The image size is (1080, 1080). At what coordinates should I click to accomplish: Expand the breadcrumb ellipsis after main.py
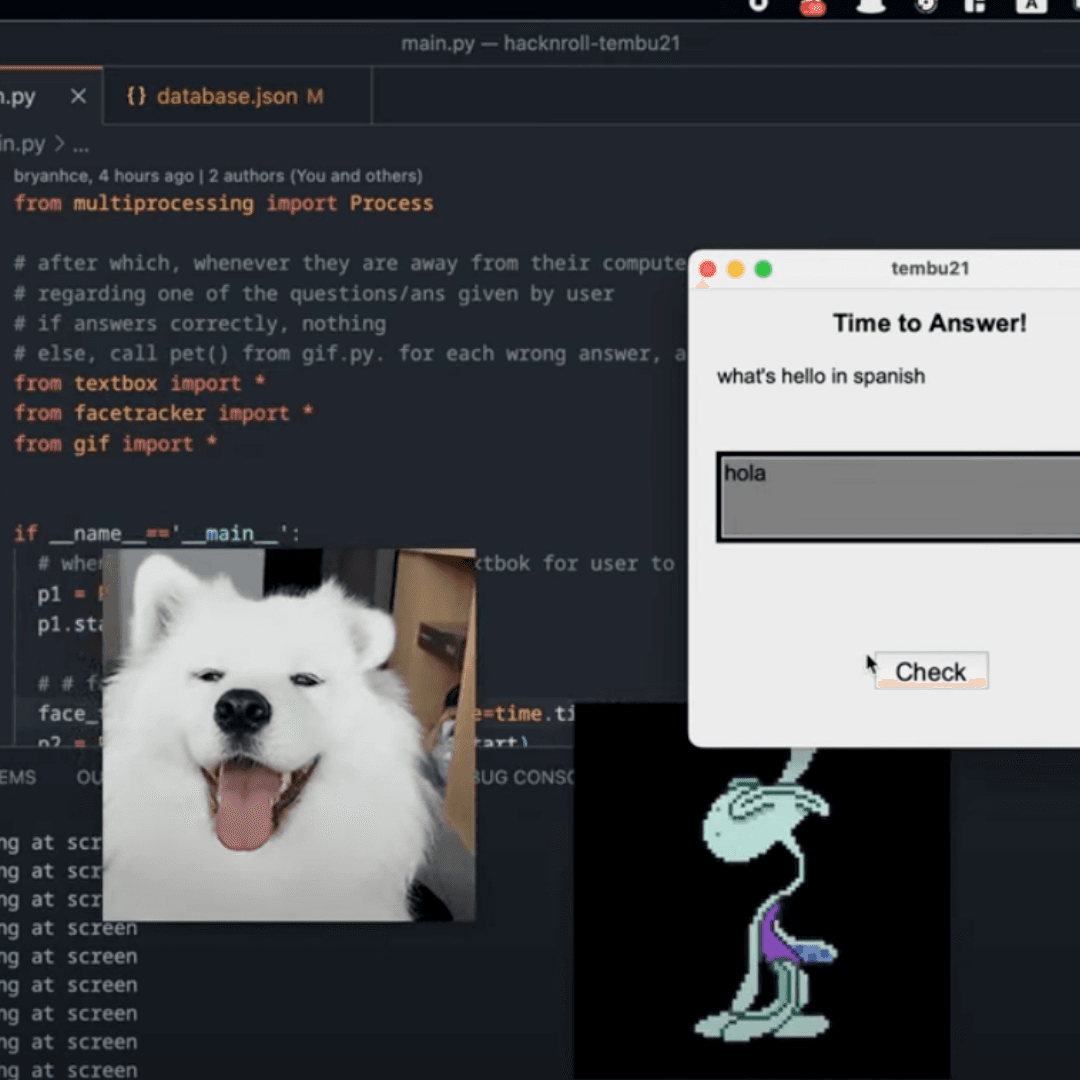81,145
